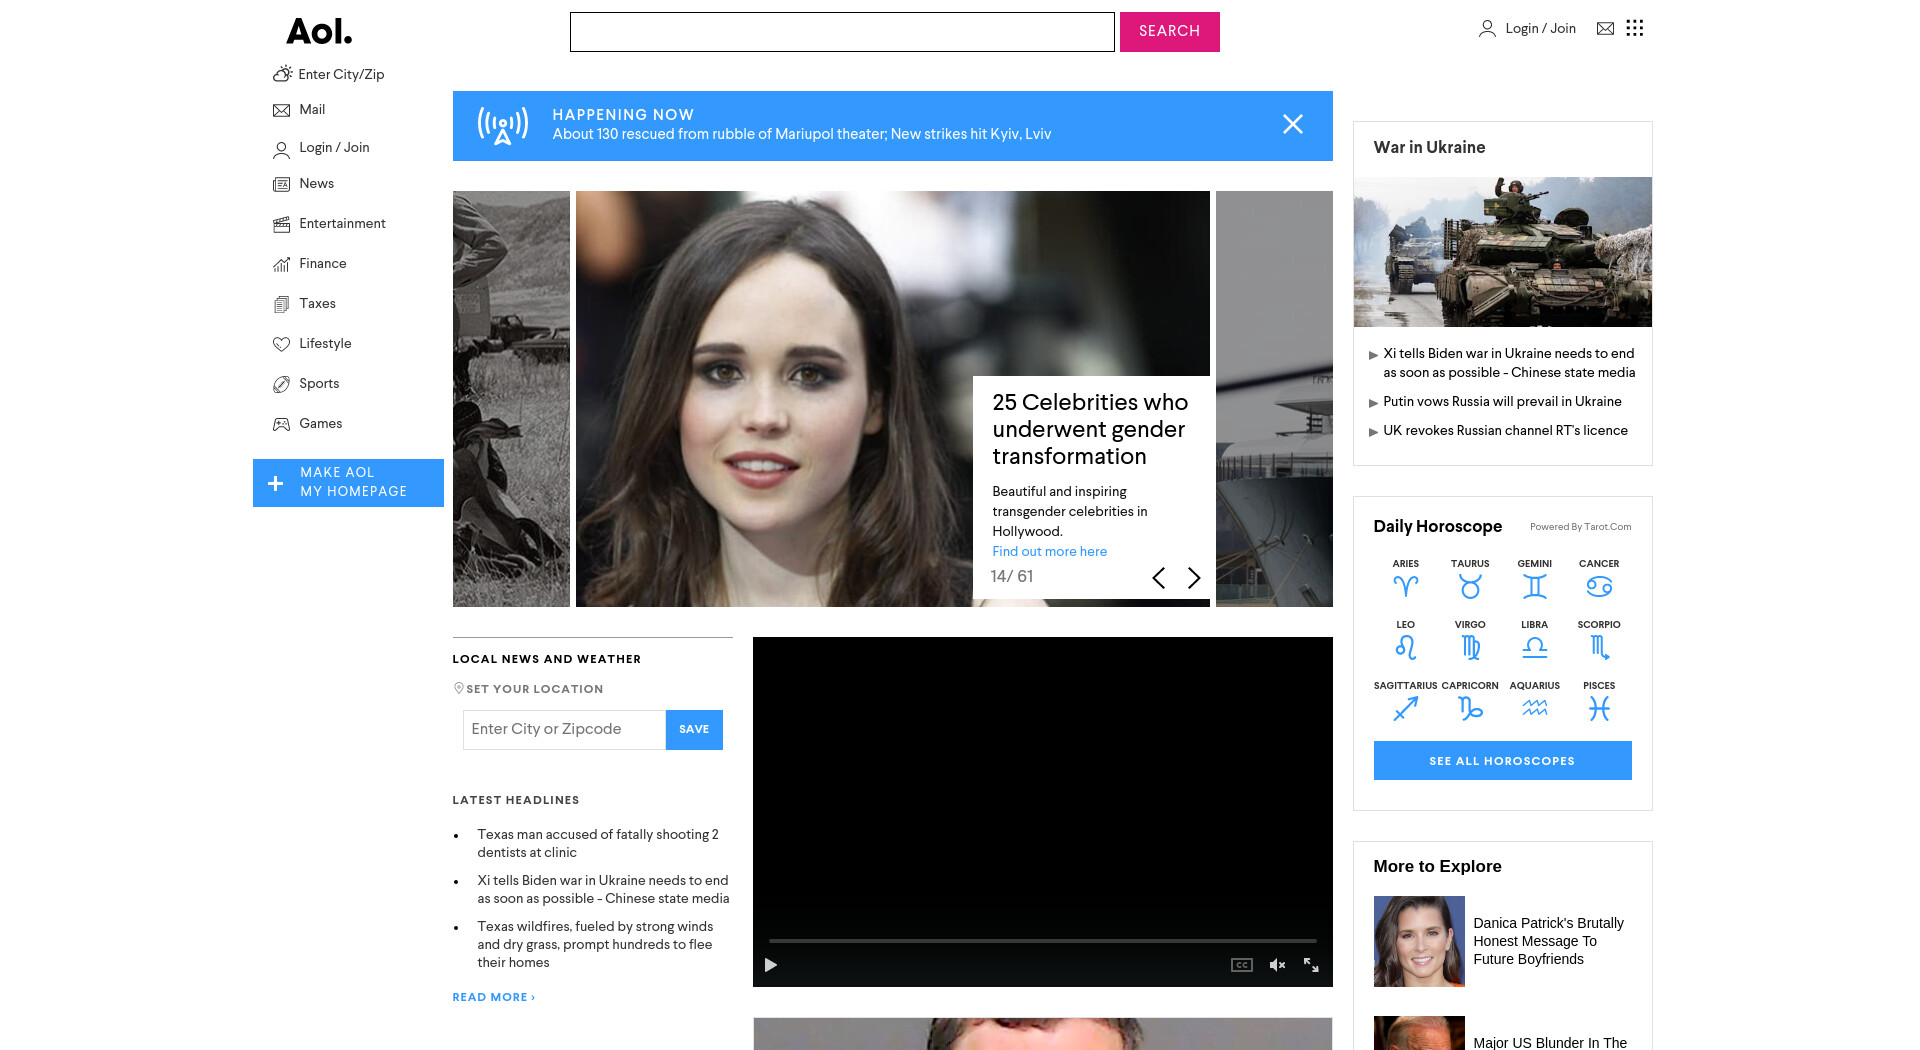1920x1050 pixels.
Task: Click SEE ALL HOROSCOPES button
Action: tap(1502, 761)
